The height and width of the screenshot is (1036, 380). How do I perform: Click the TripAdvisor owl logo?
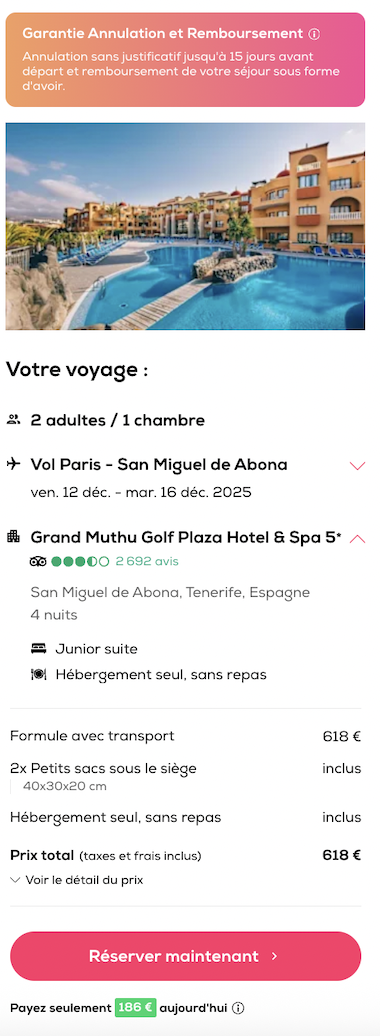(38, 562)
